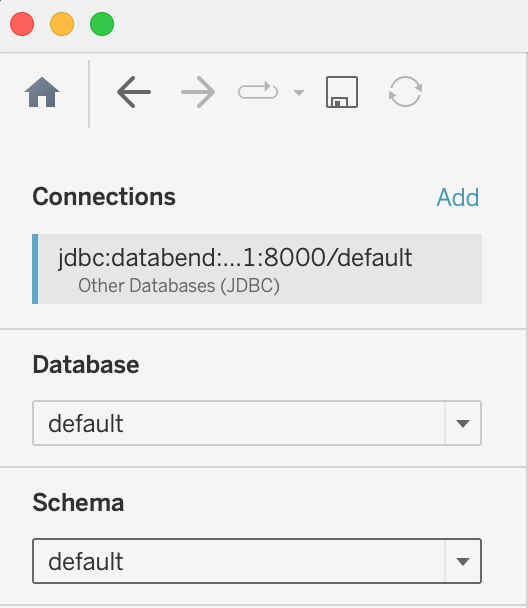
Task: Close the window using the red button
Action: 22,24
